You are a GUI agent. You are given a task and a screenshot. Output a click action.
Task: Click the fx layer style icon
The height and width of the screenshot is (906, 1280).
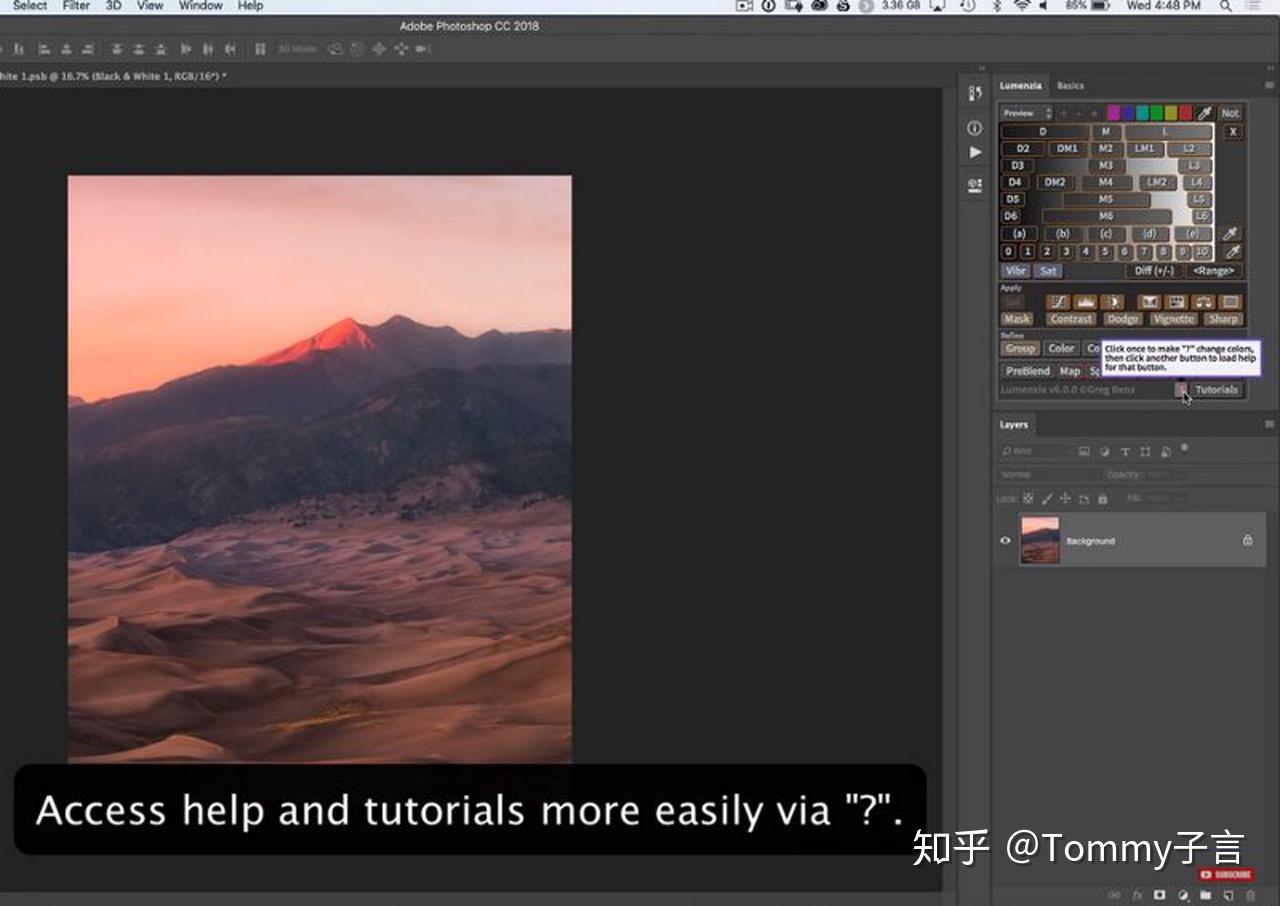pos(1137,895)
